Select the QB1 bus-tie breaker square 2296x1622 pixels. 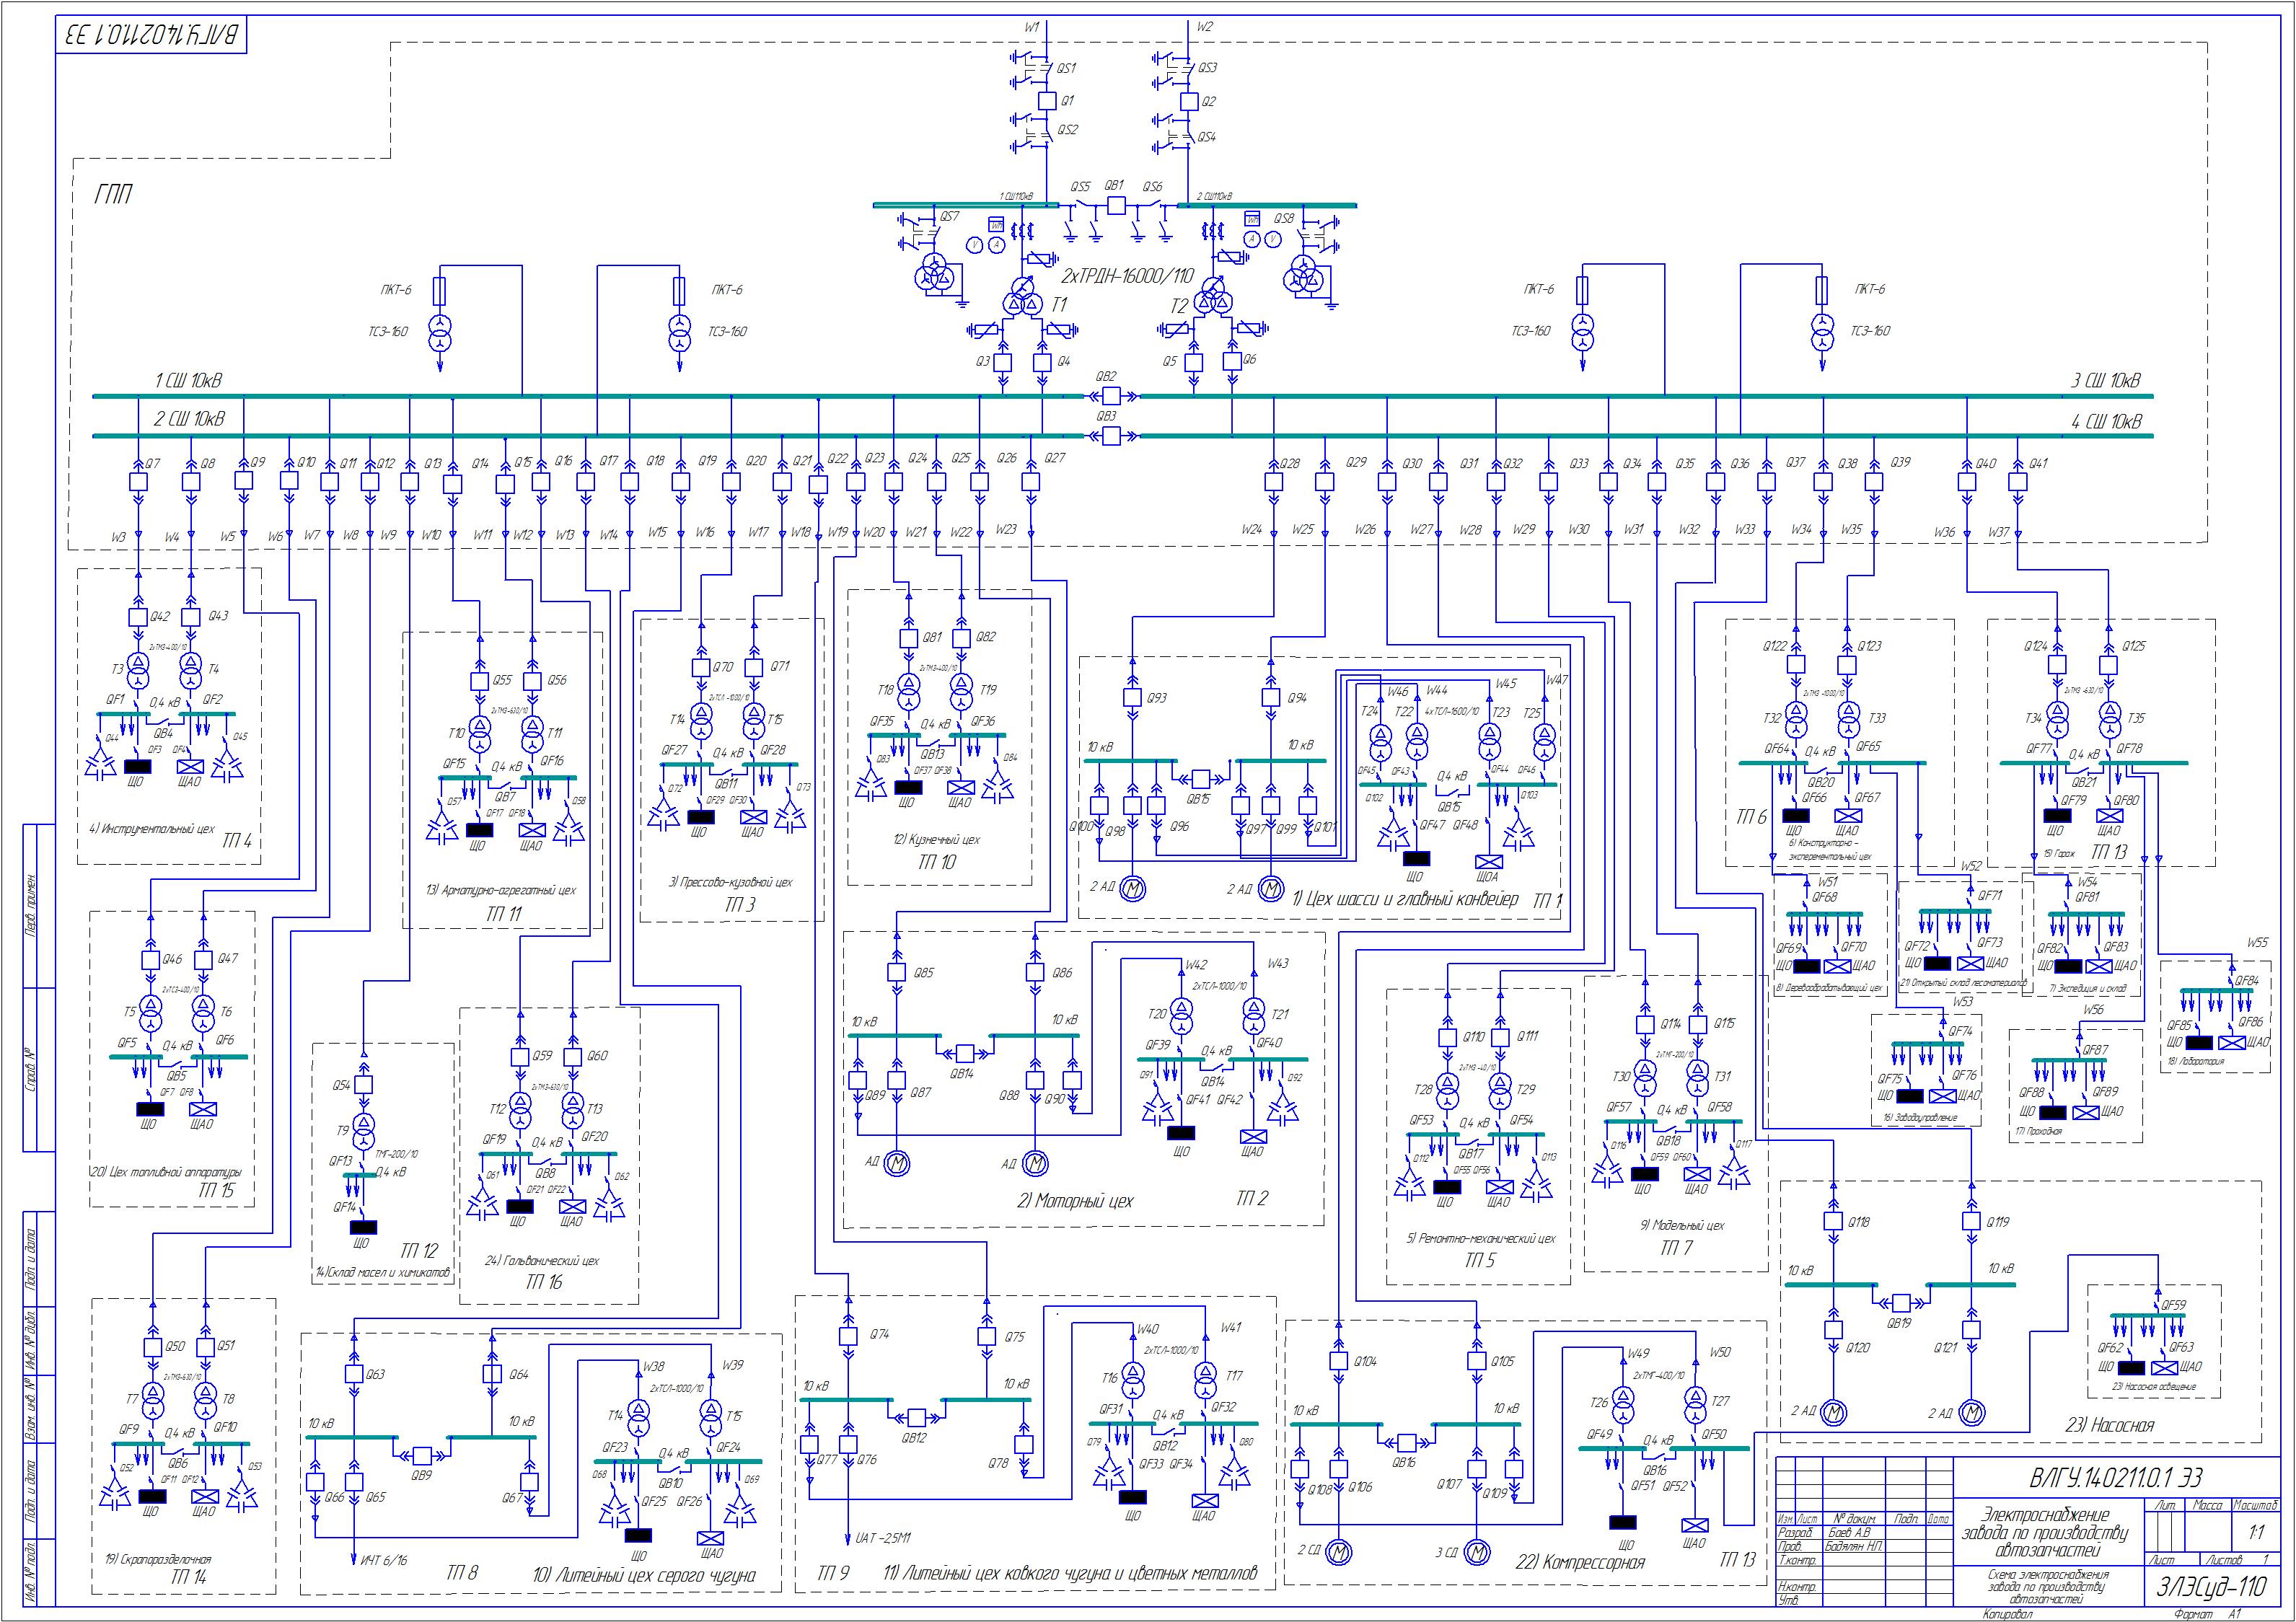coord(1118,206)
